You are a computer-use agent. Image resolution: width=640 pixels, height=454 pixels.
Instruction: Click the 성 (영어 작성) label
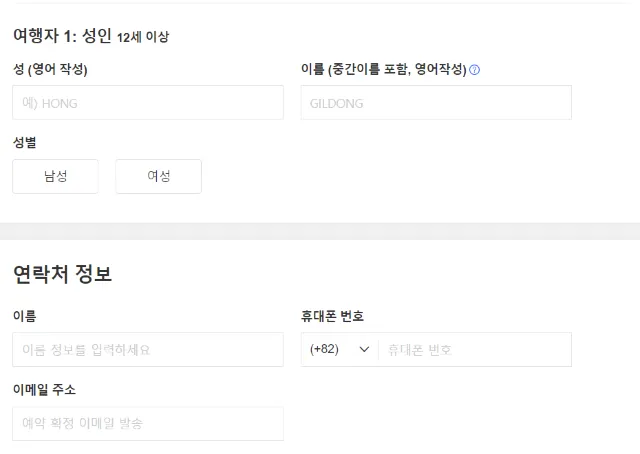[x=49, y=69]
